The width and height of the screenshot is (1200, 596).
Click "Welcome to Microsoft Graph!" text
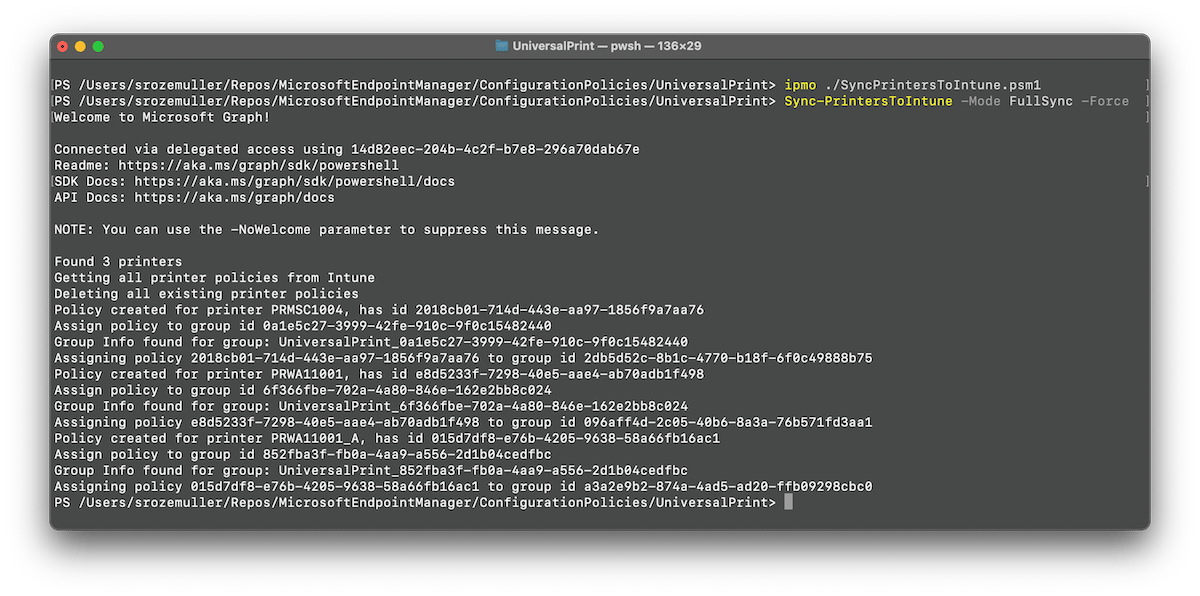[x=162, y=117]
